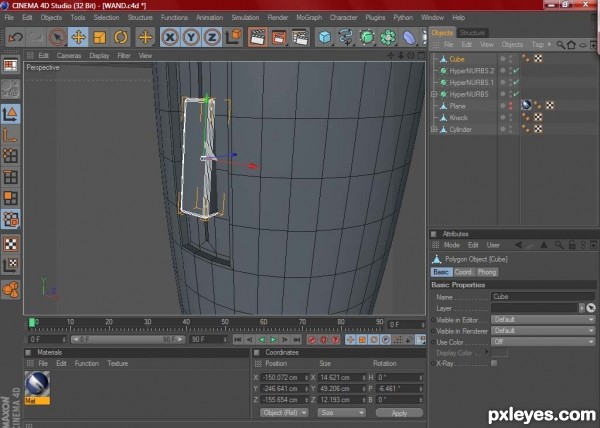Expand the HyperNURBS object

(x=434, y=94)
